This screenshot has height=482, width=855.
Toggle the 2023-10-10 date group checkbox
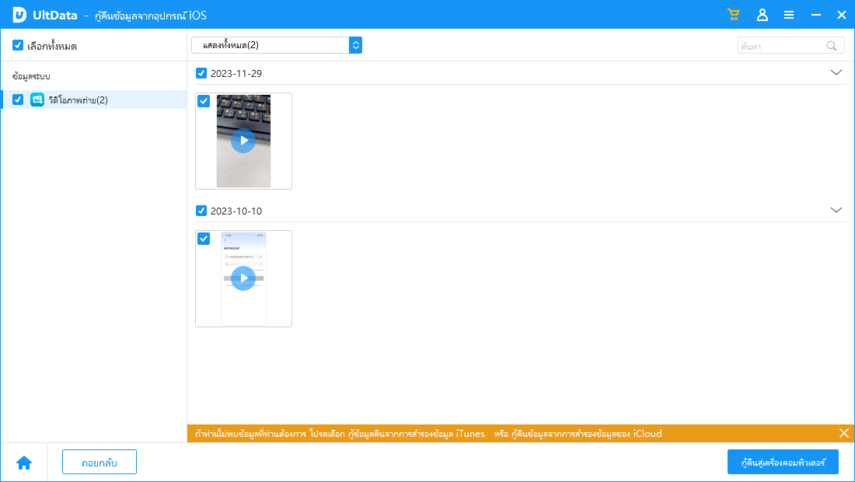(201, 210)
